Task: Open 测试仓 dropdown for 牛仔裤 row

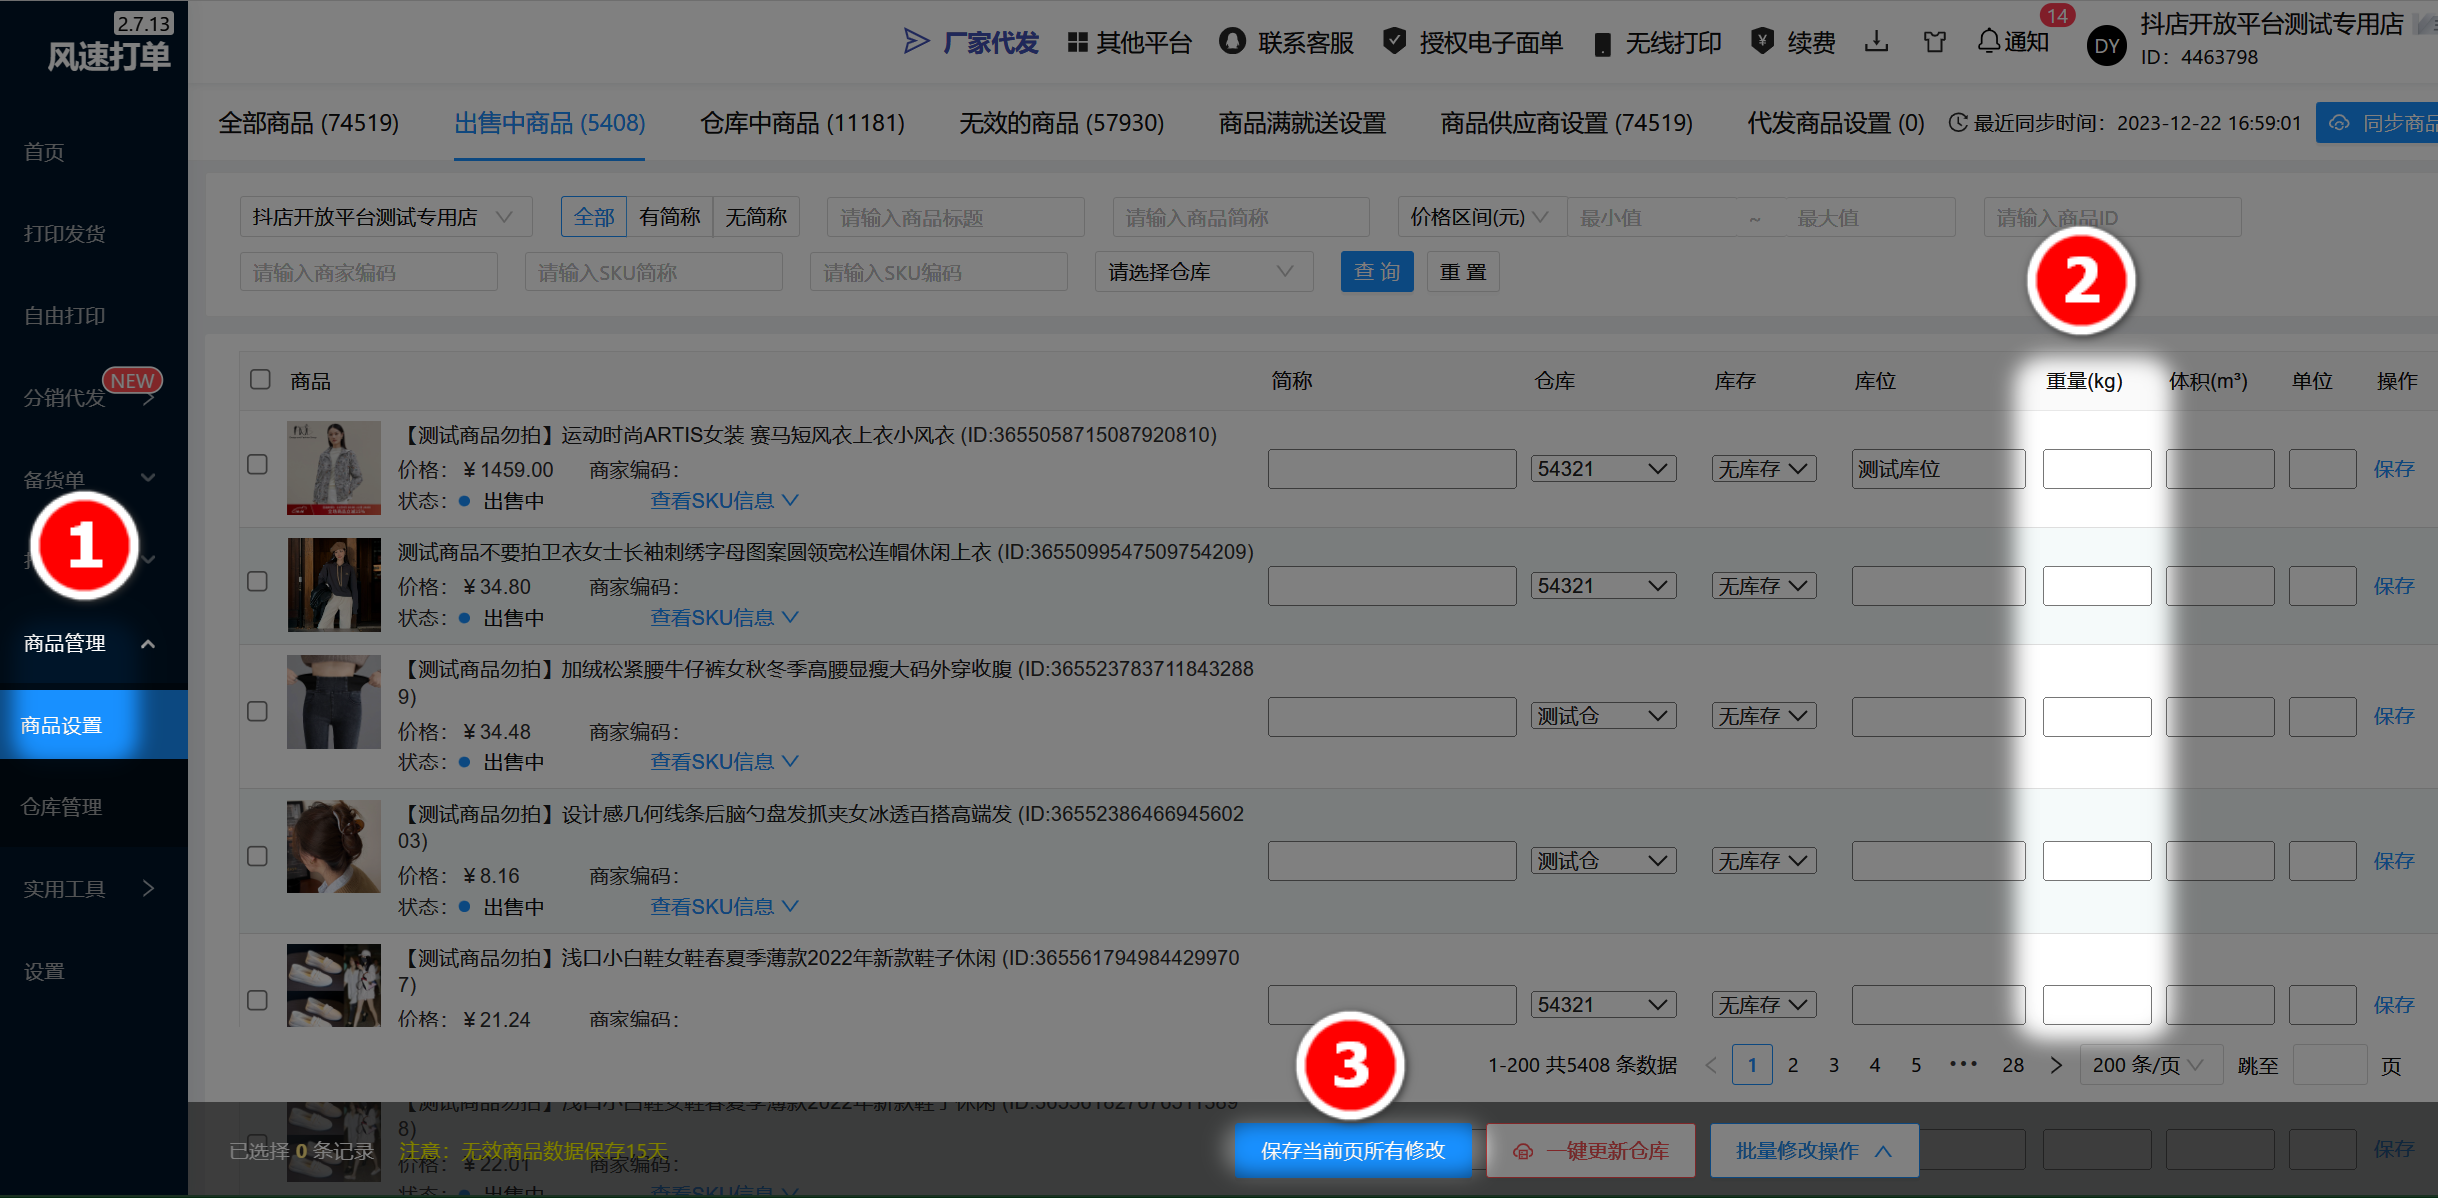Action: click(x=1603, y=716)
